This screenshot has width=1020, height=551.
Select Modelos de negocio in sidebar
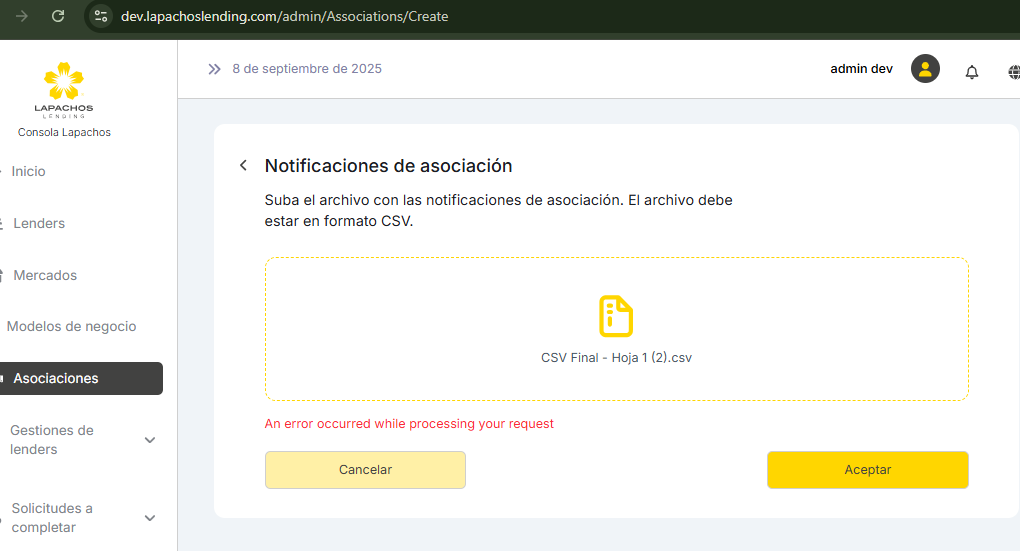71,327
